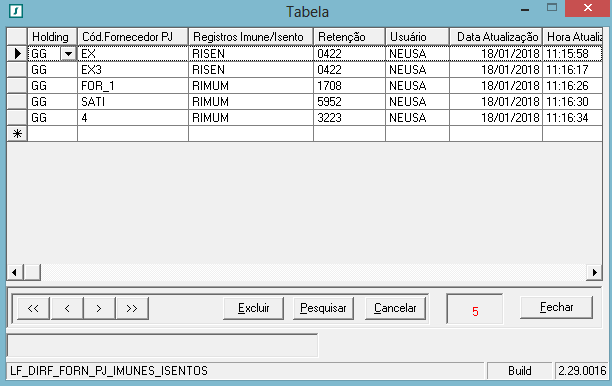Select the Retenção cell 3223
Viewport: 612px width, 386px height.
[349, 117]
